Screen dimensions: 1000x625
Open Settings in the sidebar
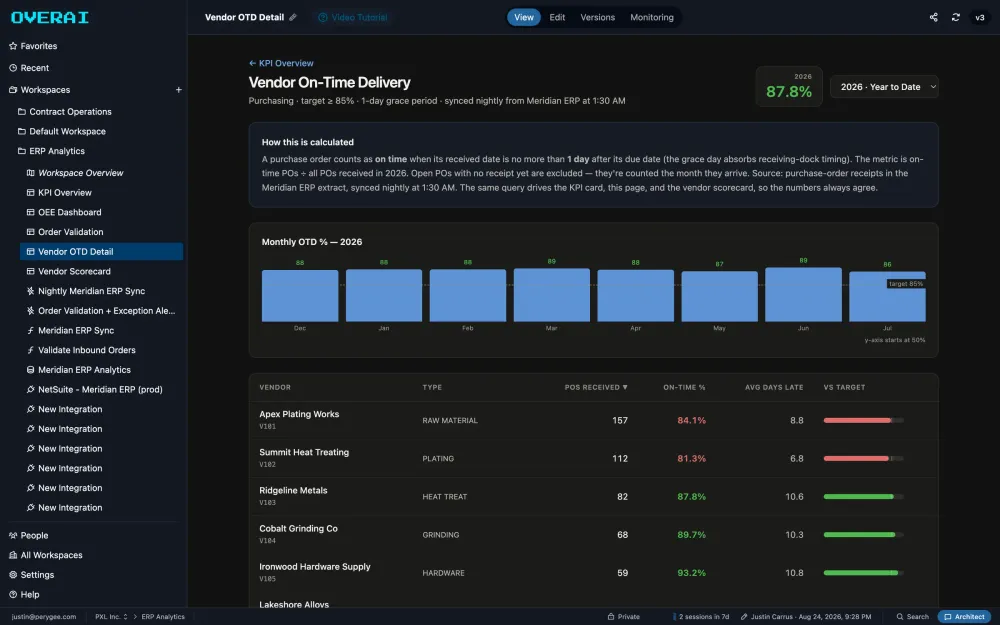tap(31, 575)
